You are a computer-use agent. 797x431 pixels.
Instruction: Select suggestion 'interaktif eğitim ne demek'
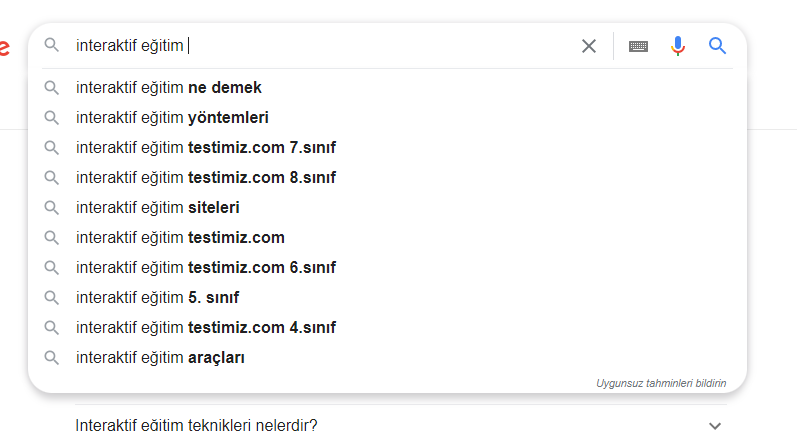pyautogui.click(x=387, y=87)
